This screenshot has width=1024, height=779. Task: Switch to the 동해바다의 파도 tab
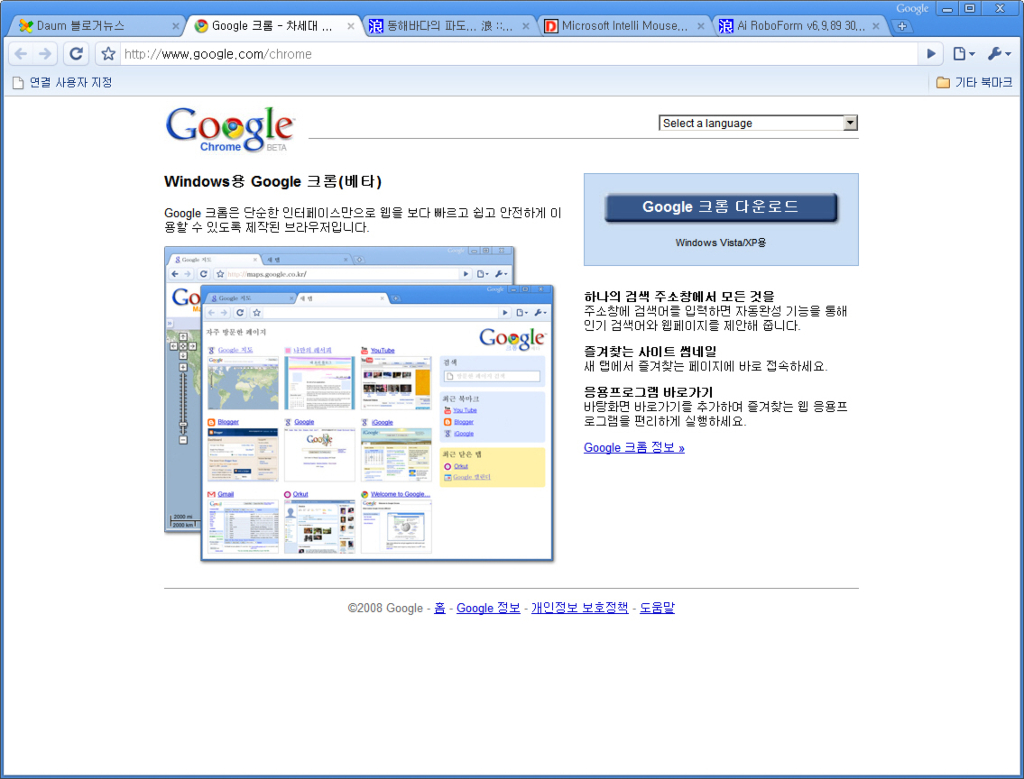(451, 26)
